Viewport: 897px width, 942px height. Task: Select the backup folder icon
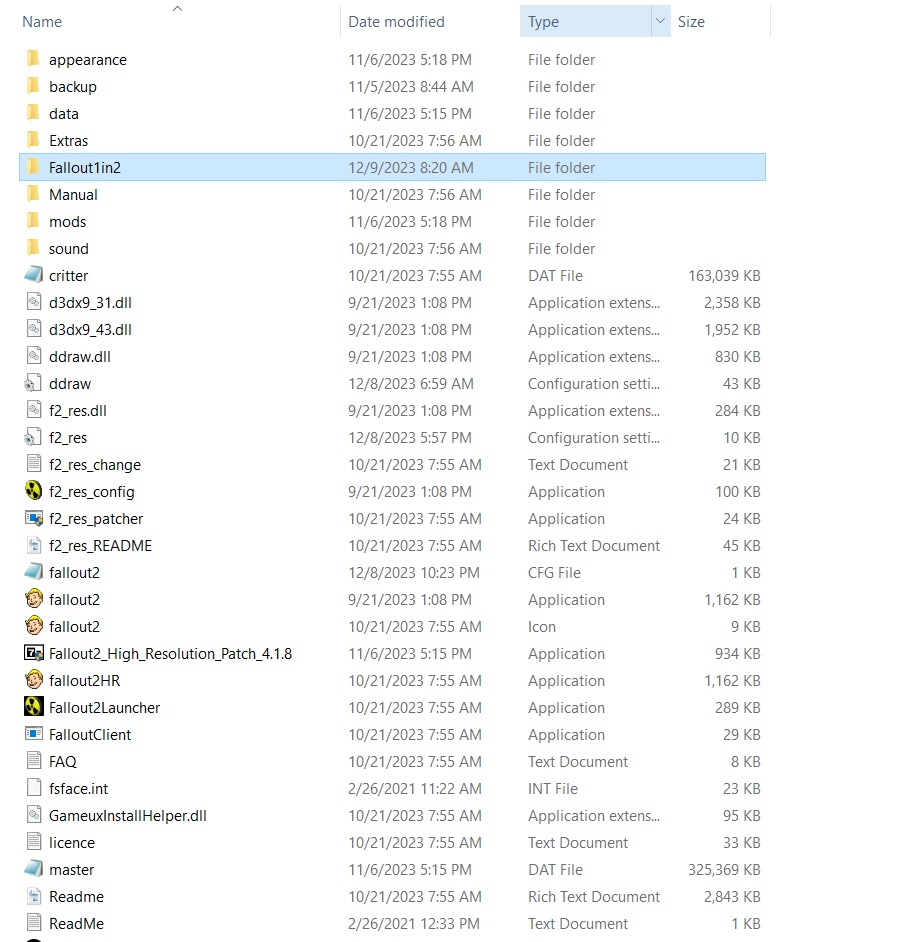34,86
